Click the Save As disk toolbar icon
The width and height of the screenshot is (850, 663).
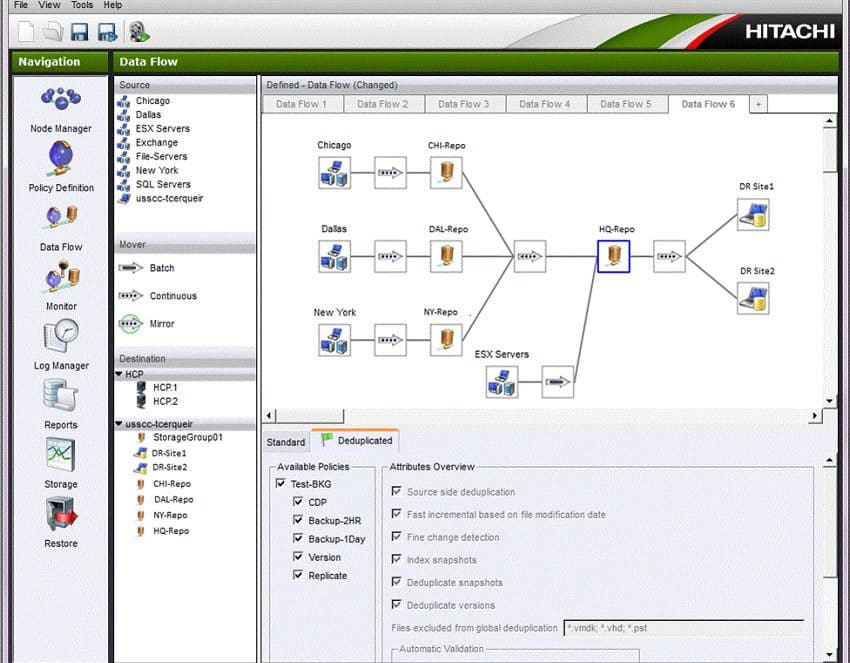tap(107, 32)
